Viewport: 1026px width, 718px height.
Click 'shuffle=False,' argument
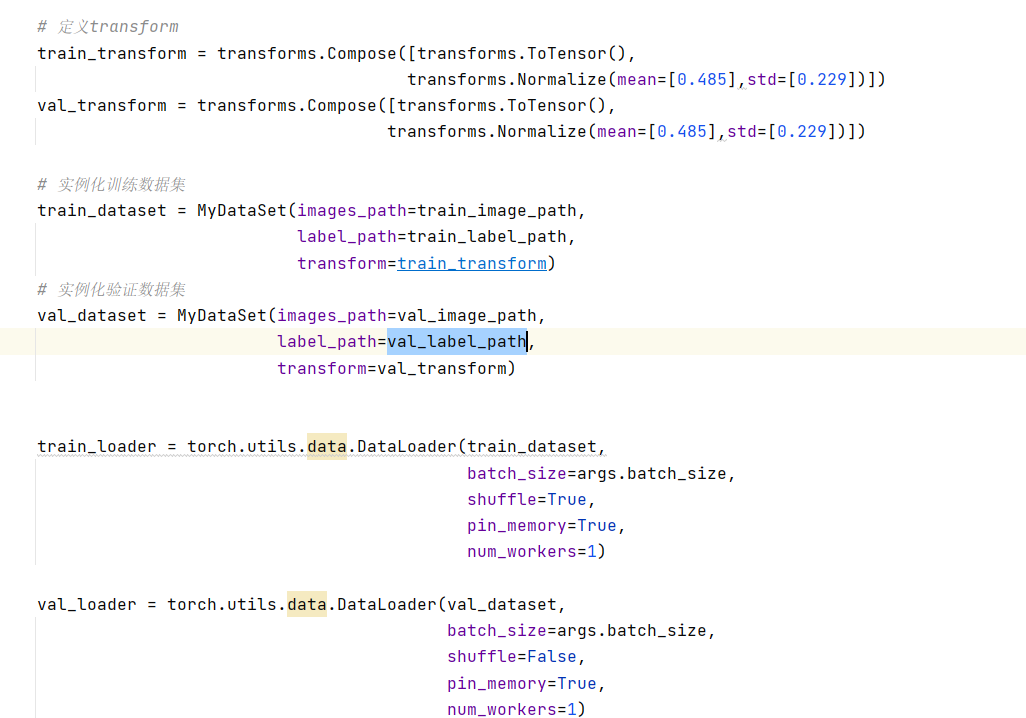tap(516, 657)
